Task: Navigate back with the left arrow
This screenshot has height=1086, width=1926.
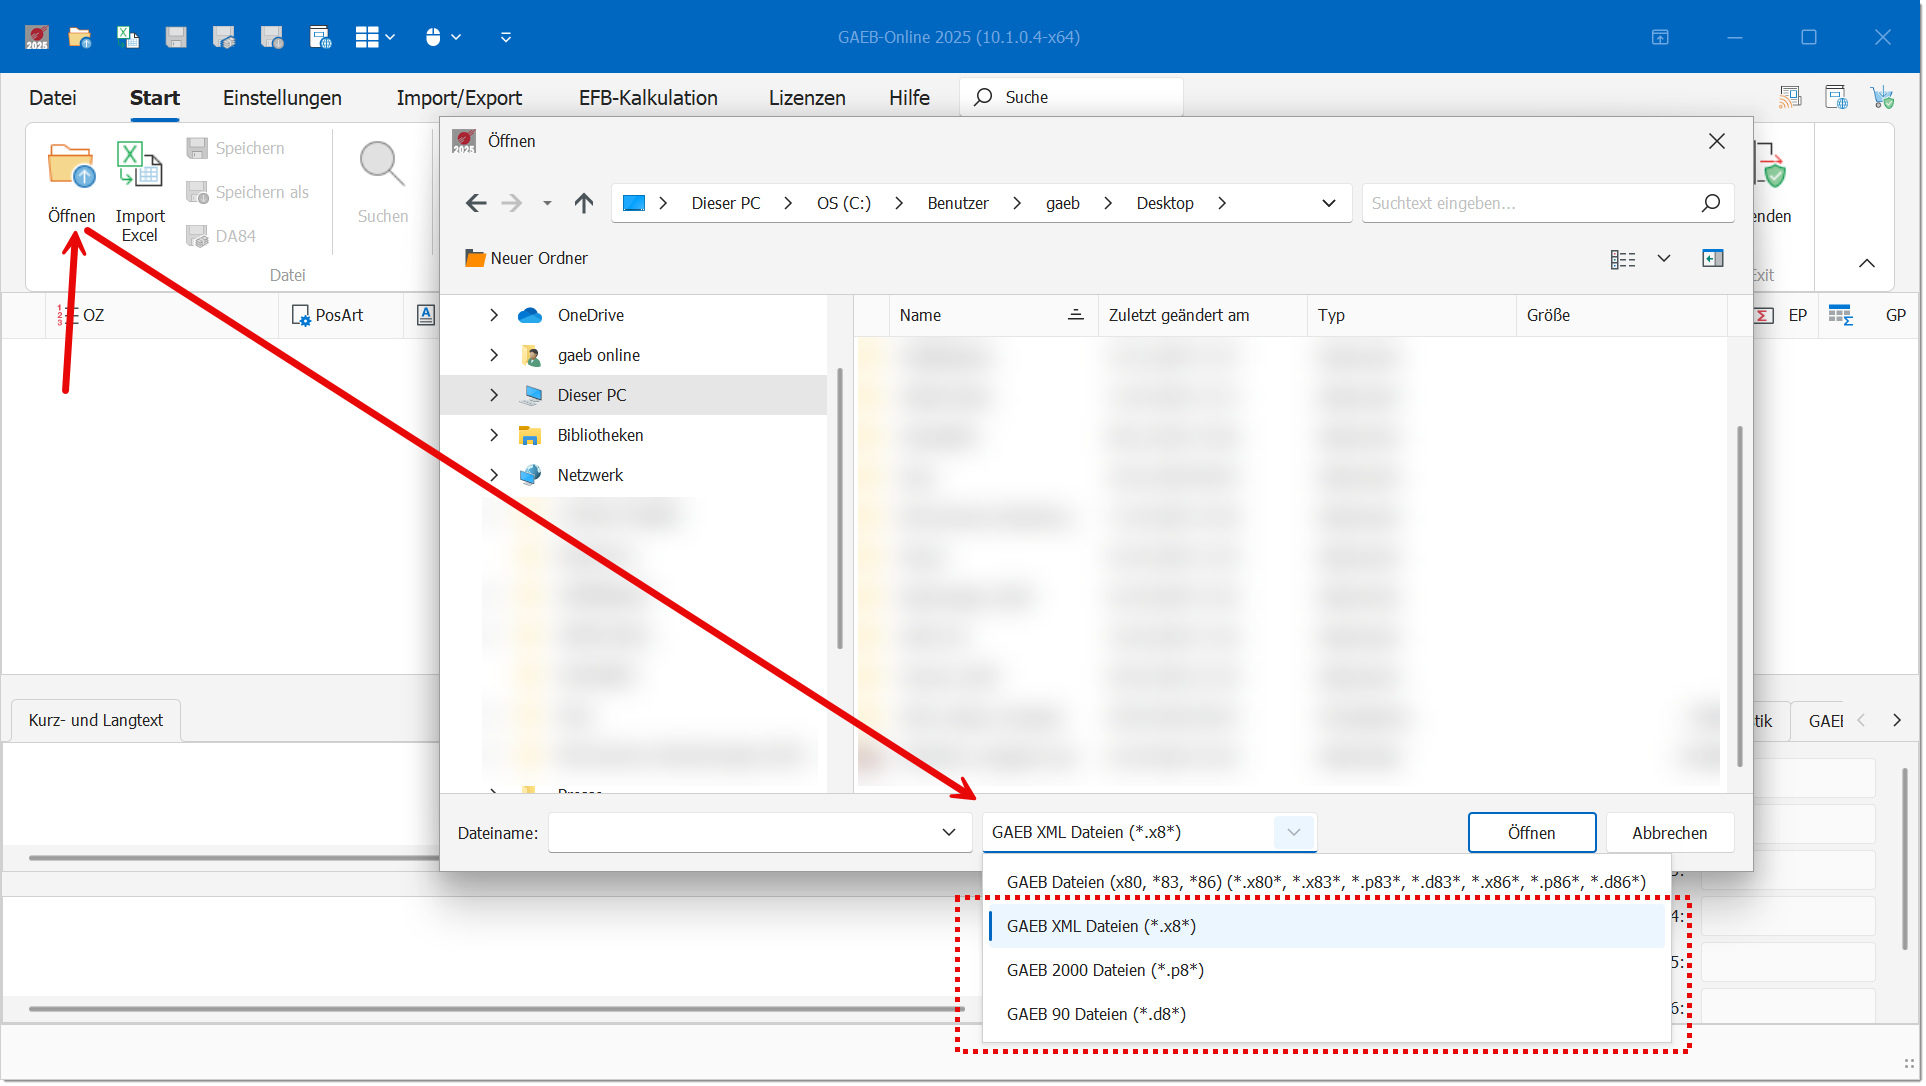Action: (476, 203)
